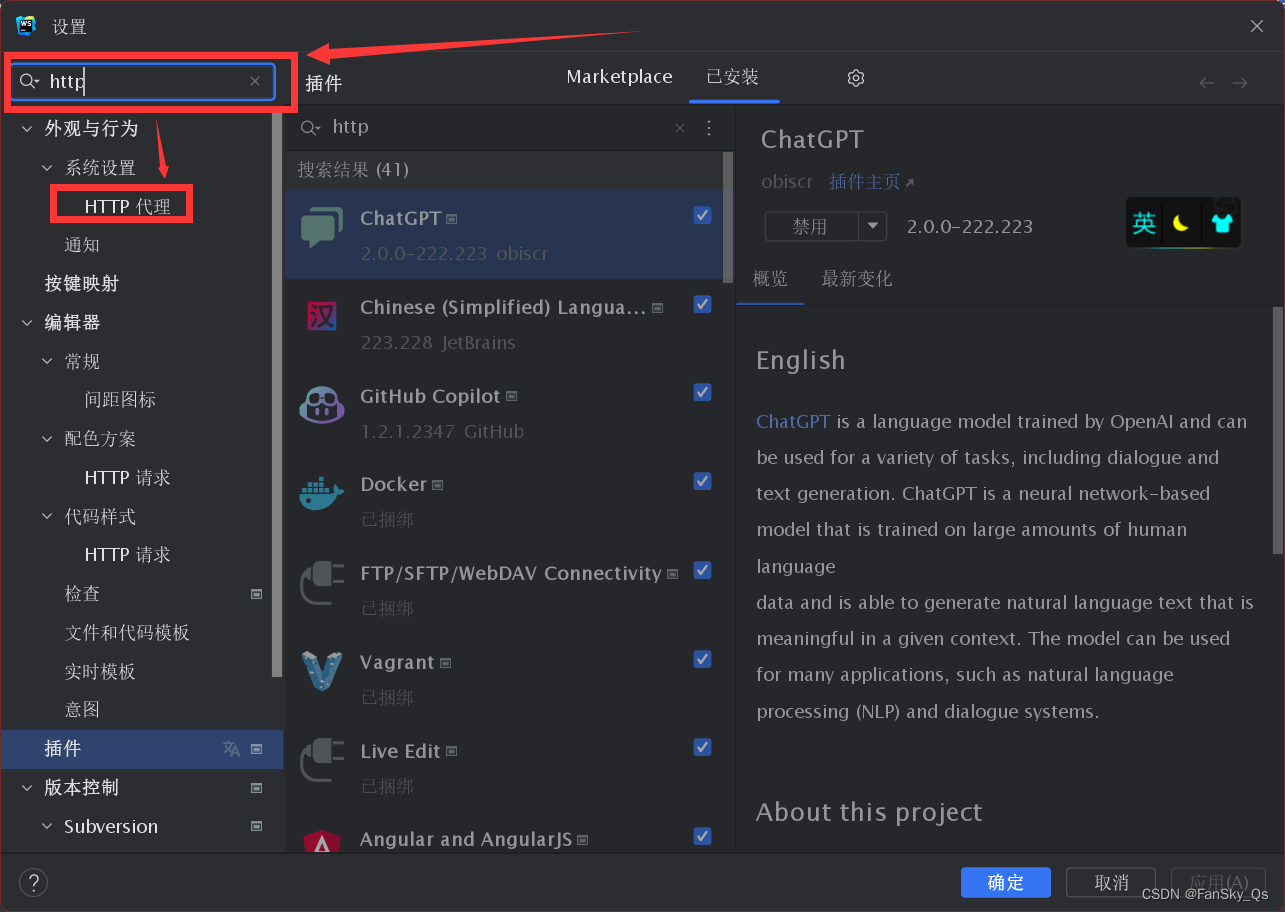
Task: Open the plugin settings gear menu
Action: [855, 78]
